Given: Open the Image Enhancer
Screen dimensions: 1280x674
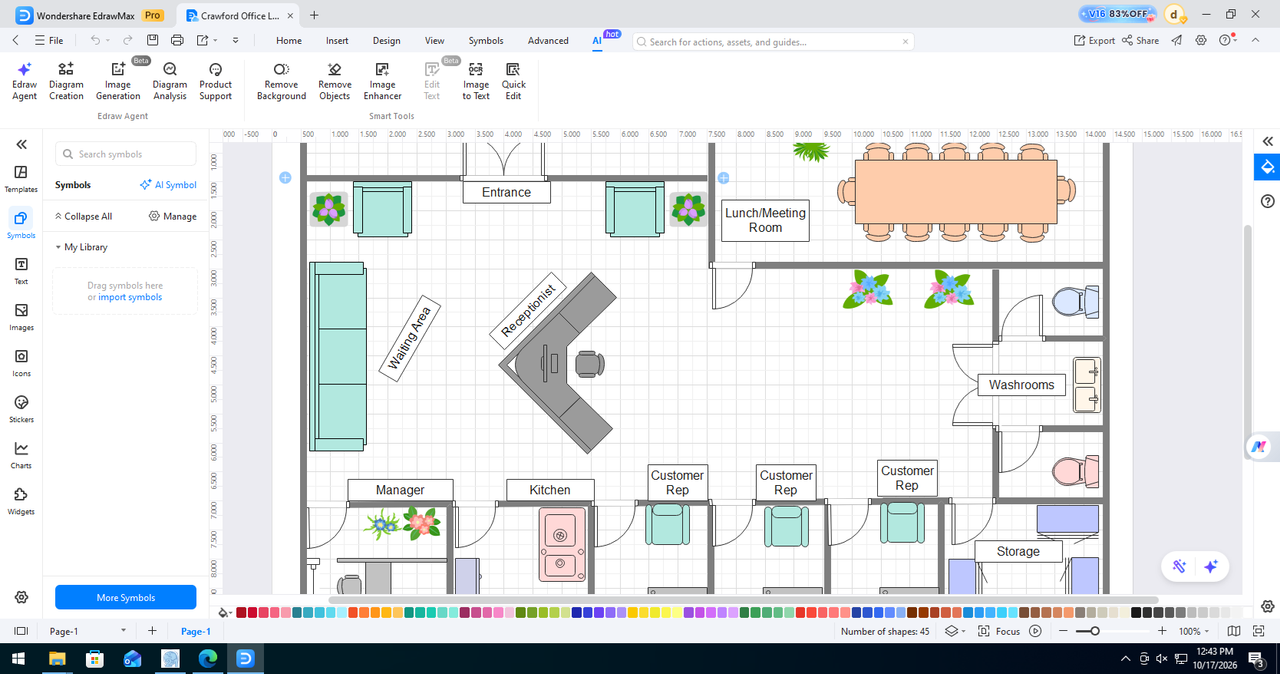Looking at the screenshot, I should (x=382, y=81).
